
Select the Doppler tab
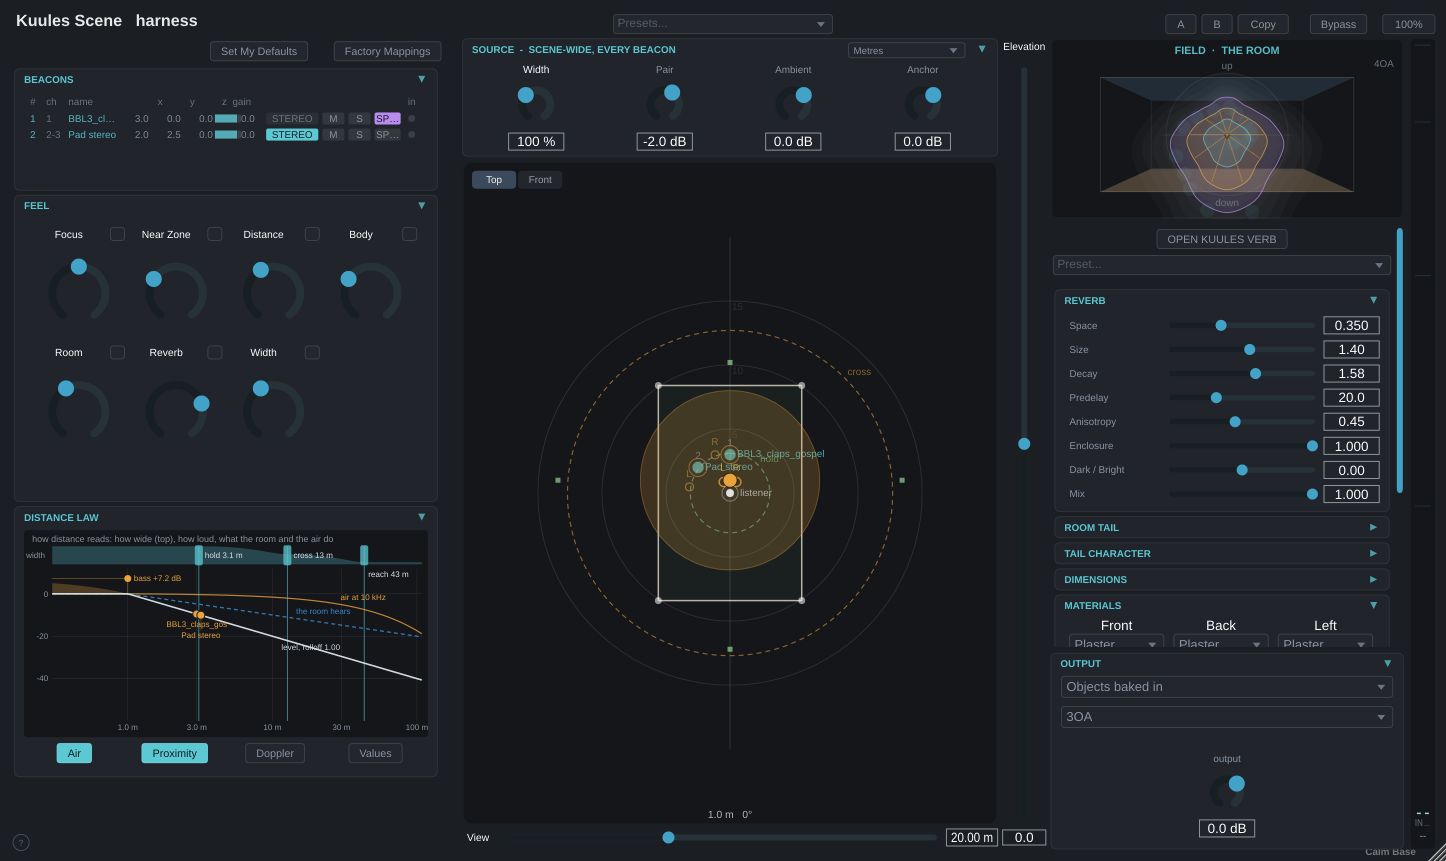[x=275, y=753]
